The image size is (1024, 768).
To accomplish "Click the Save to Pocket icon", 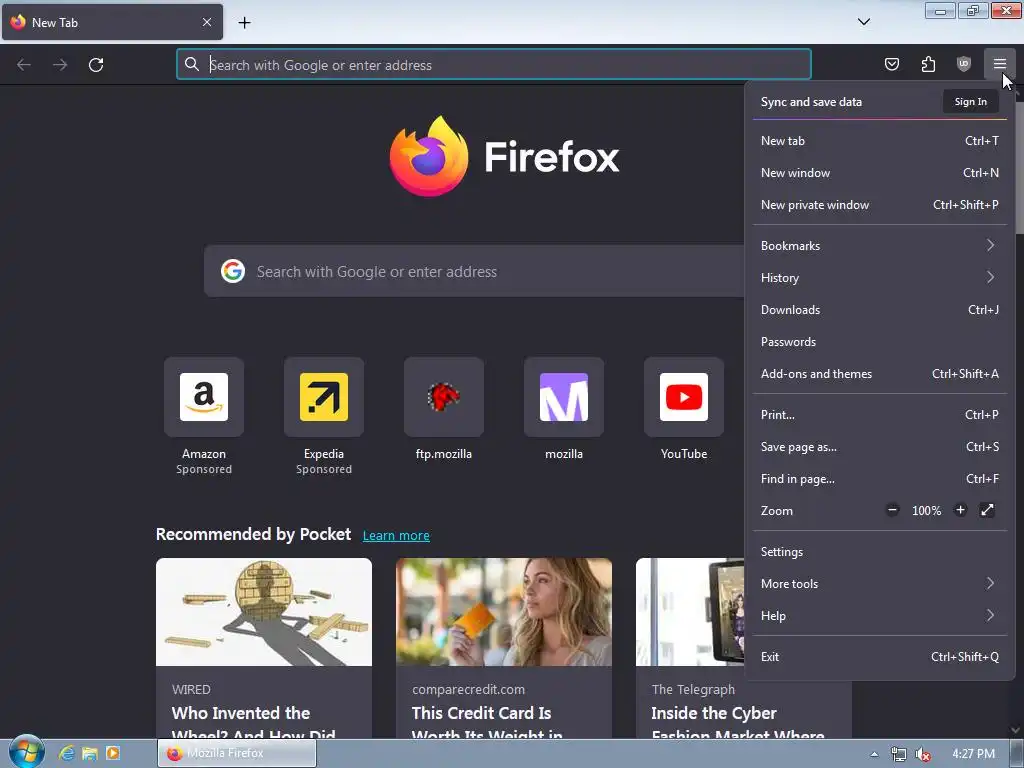I will click(x=891, y=64).
